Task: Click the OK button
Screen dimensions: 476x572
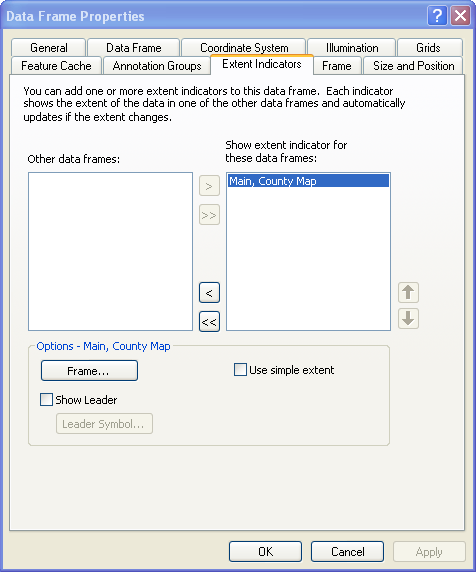Action: (266, 552)
